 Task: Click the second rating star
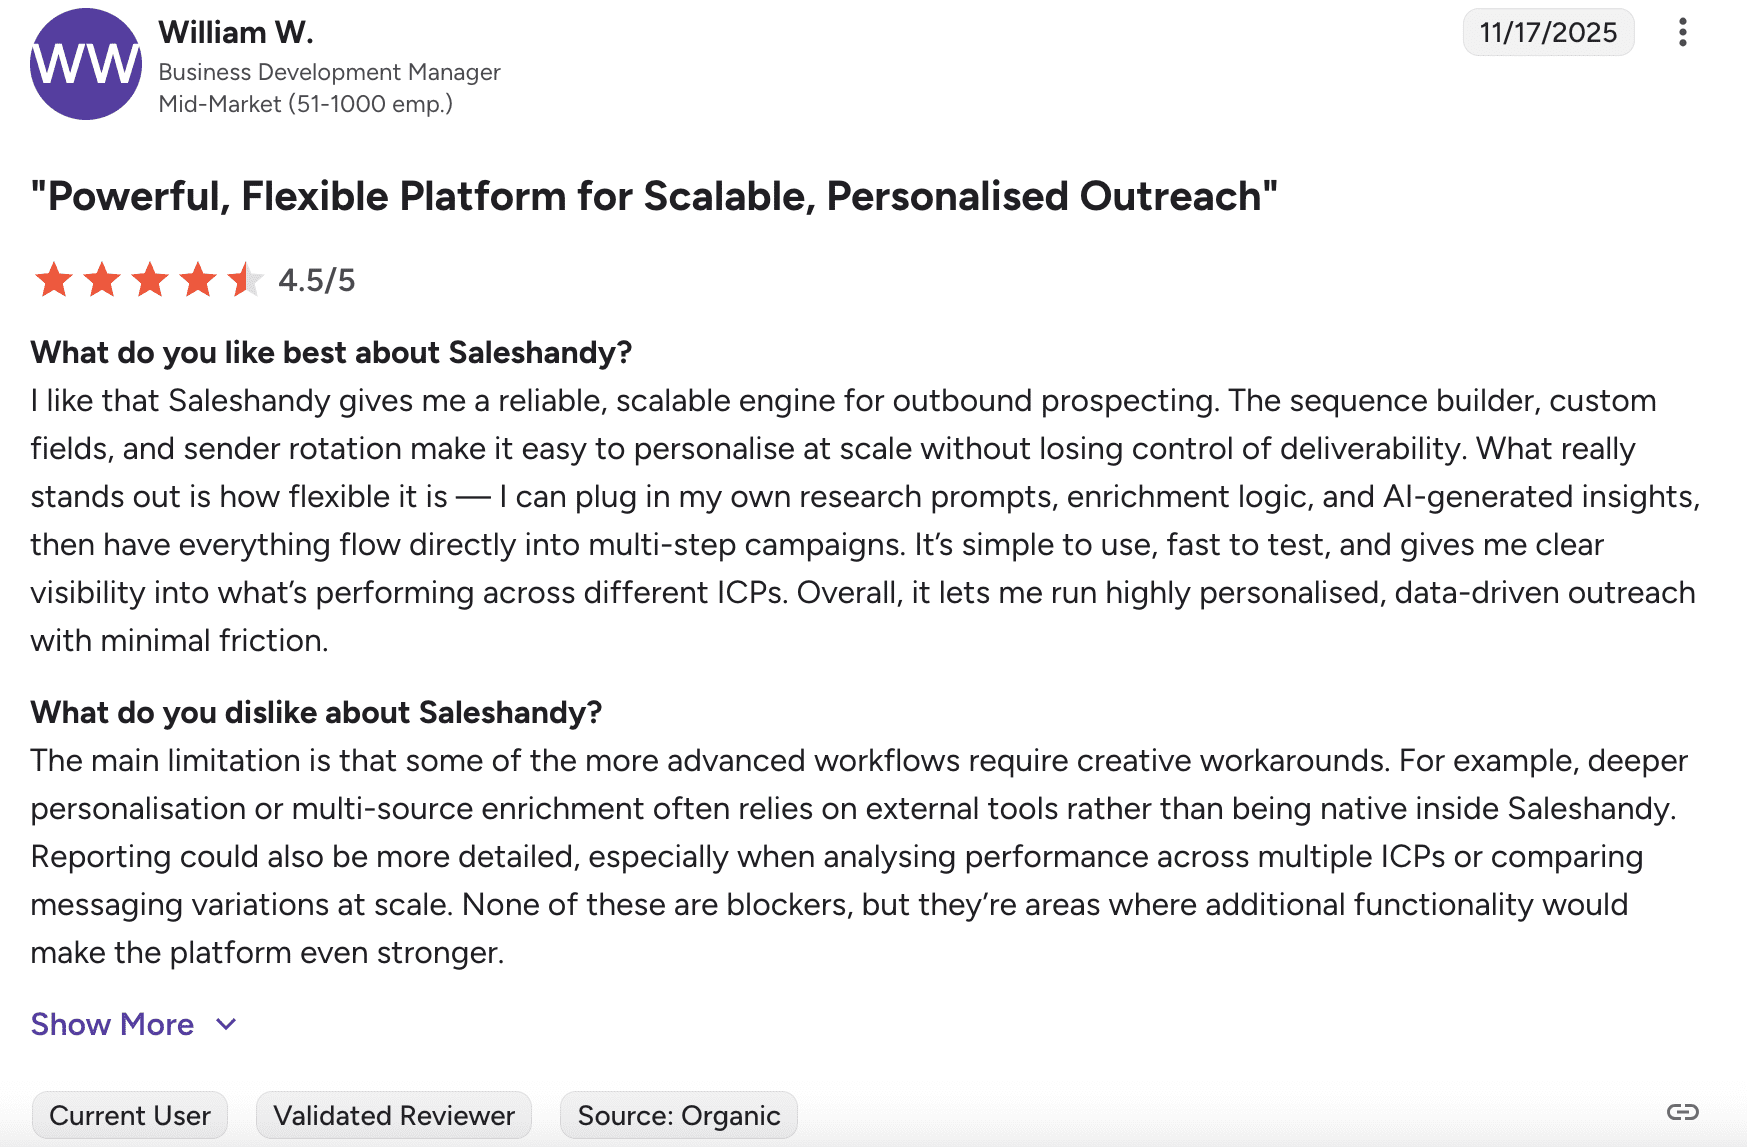(102, 280)
